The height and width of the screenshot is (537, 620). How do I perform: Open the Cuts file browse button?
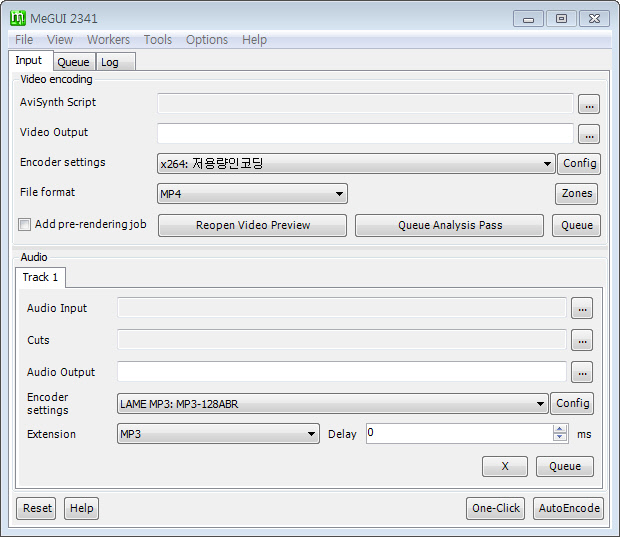(x=582, y=340)
